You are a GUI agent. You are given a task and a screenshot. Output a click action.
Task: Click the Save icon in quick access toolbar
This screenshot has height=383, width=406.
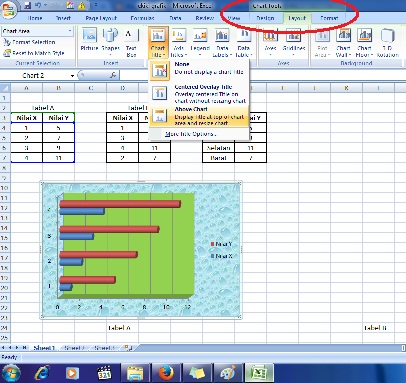click(x=28, y=5)
